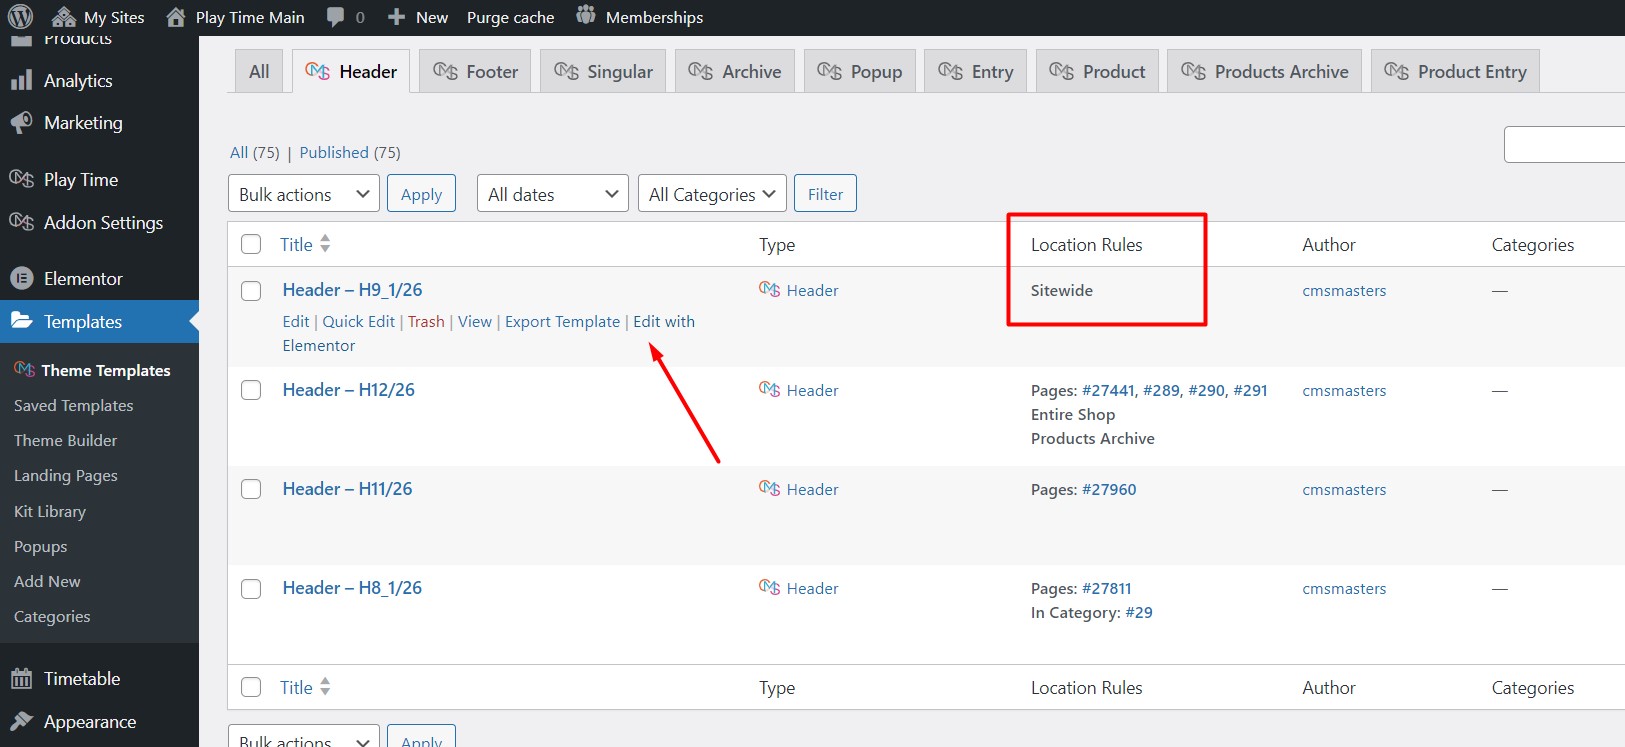This screenshot has width=1625, height=747.
Task: Open the comments bubble icon
Action: (x=335, y=17)
